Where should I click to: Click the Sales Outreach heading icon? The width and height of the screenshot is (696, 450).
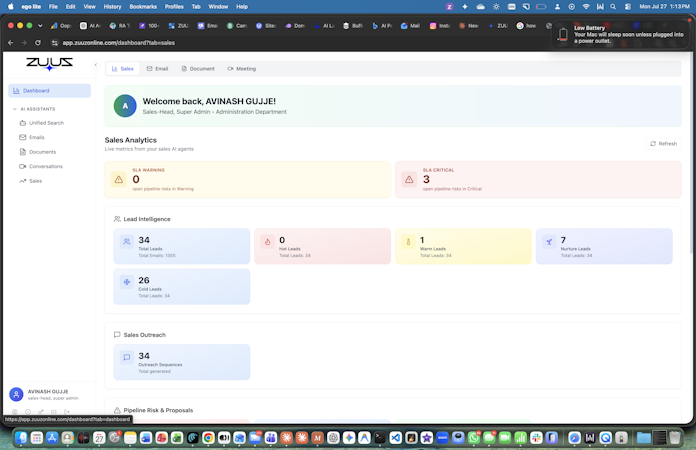[117, 335]
